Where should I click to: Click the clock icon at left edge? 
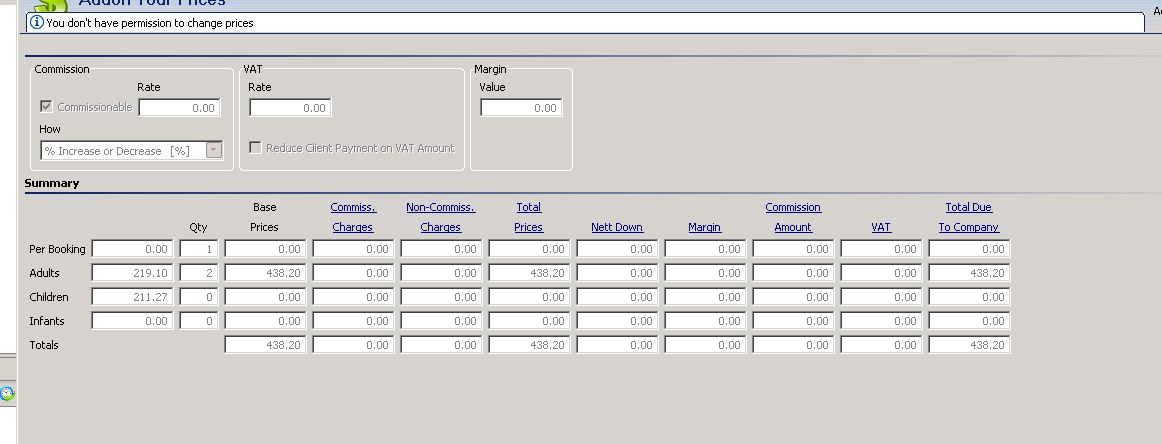[x=7, y=393]
